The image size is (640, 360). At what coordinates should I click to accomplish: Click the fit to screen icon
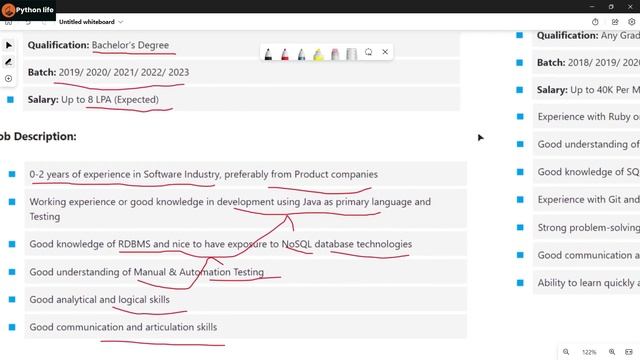629,352
